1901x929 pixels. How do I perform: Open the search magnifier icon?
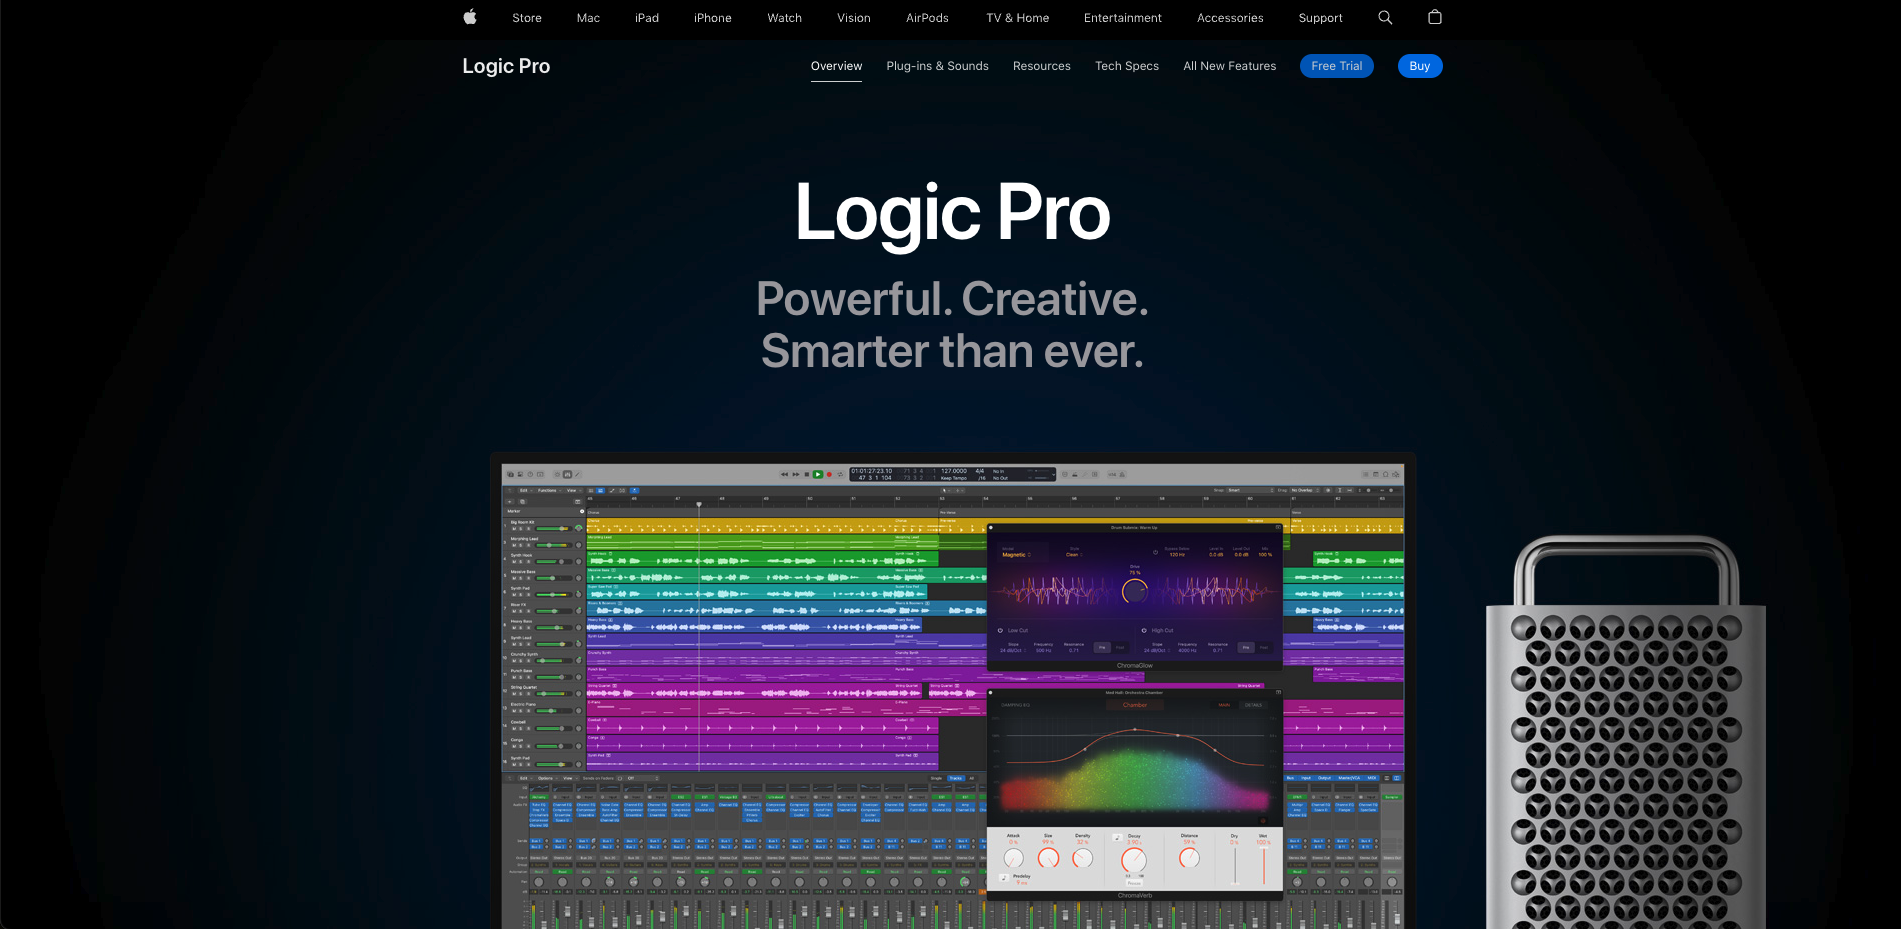1385,17
